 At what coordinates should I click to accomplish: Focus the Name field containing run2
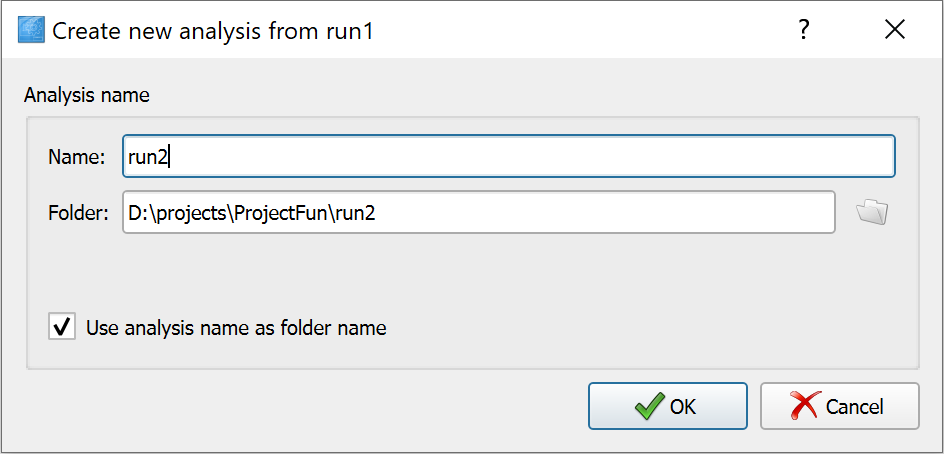[x=509, y=156]
